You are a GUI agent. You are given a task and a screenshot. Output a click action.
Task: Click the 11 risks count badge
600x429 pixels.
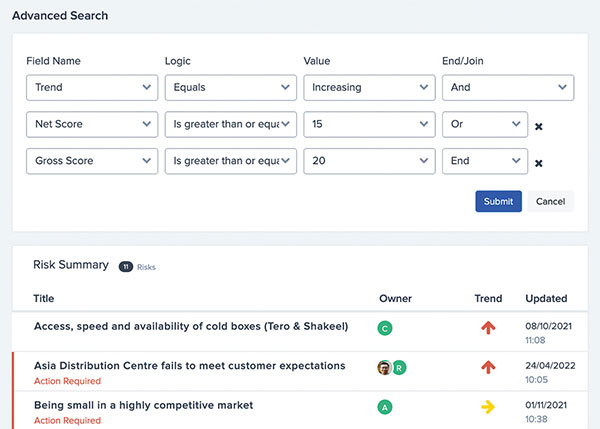126,267
